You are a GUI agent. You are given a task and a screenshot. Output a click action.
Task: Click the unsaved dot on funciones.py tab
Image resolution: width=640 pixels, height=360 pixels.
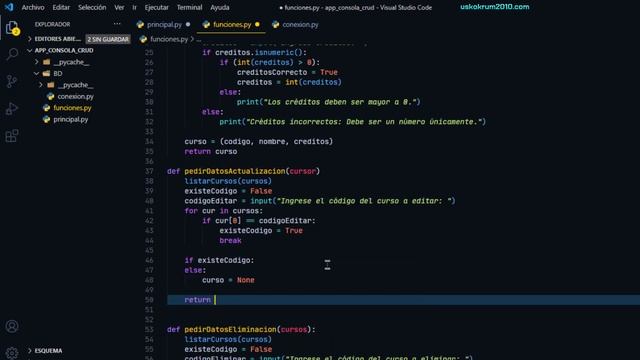pos(257,24)
